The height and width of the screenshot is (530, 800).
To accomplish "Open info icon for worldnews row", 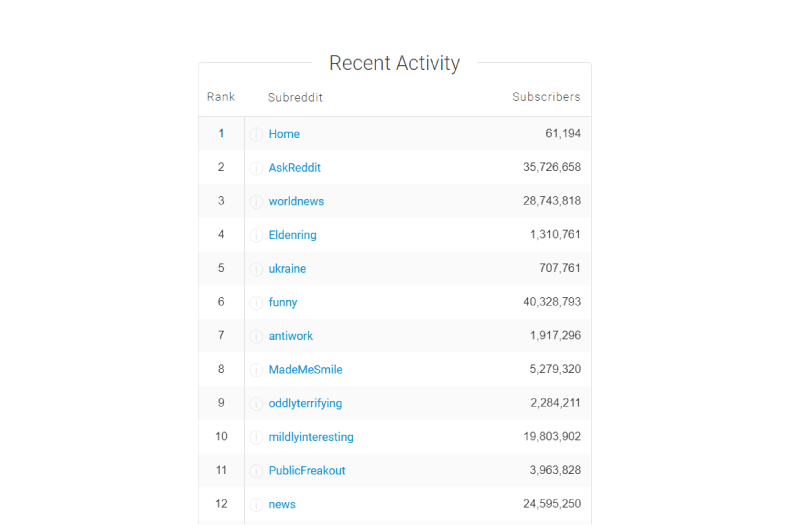I will point(256,201).
